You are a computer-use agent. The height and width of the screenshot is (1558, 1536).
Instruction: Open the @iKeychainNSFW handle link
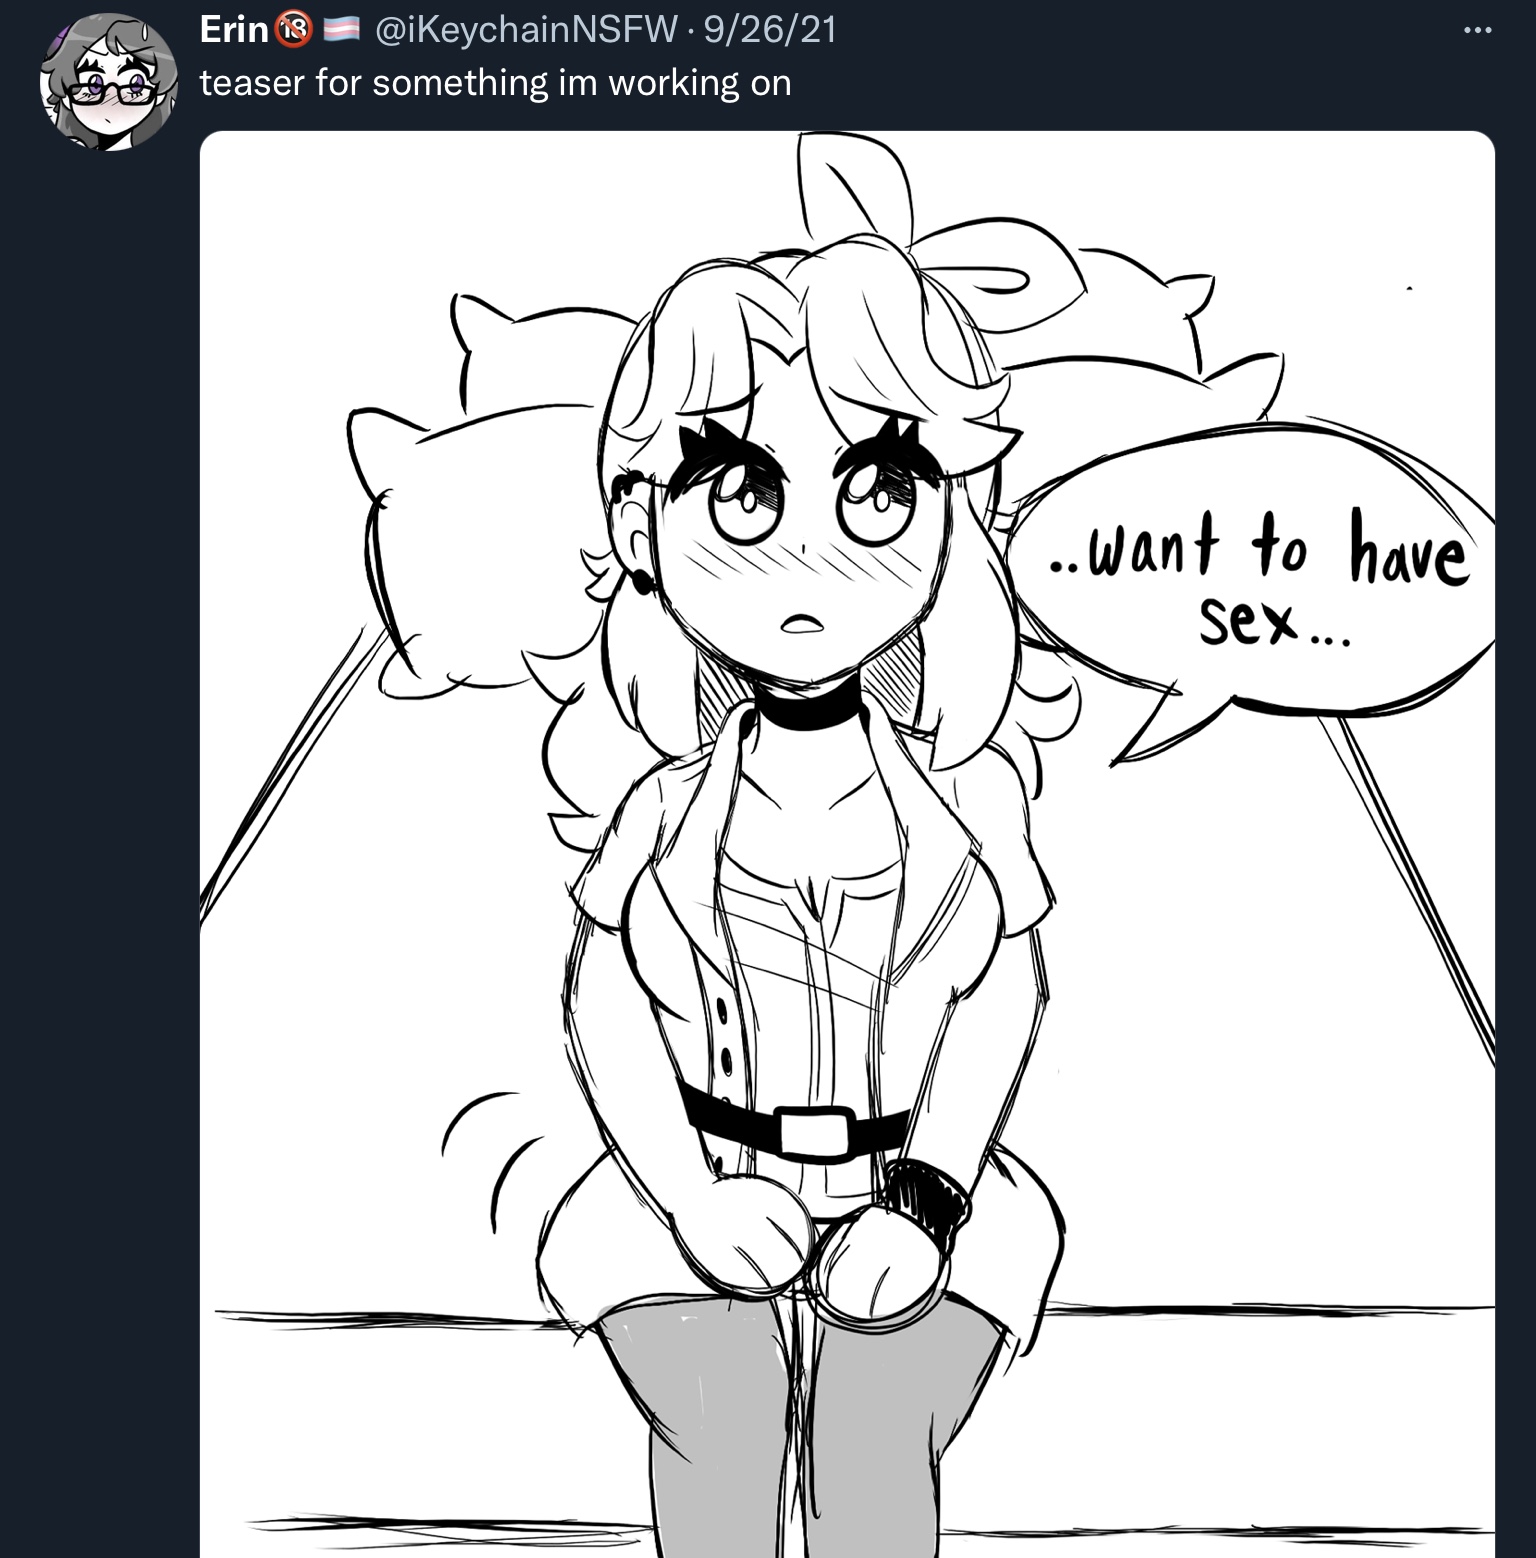point(526,31)
